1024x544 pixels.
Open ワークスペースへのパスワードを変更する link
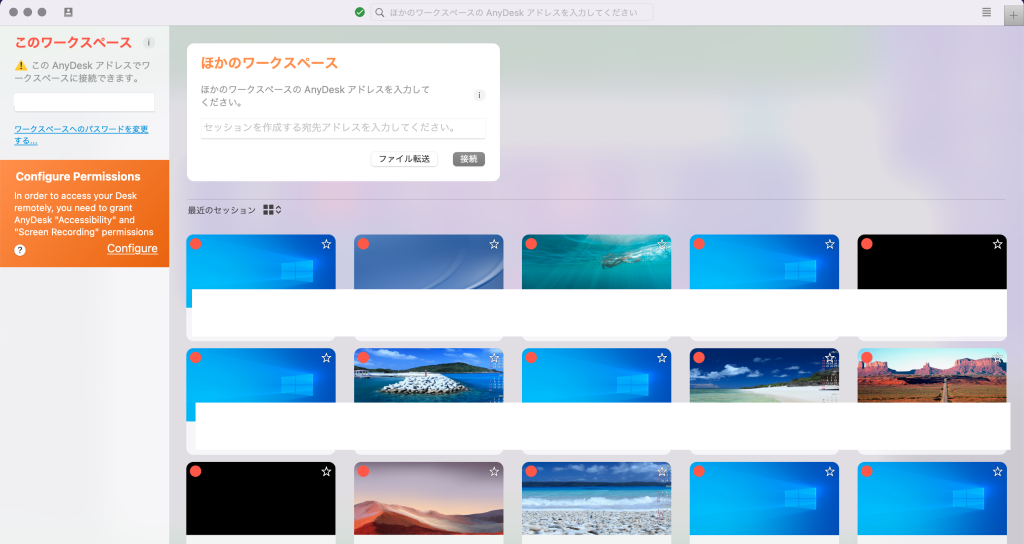point(81,135)
